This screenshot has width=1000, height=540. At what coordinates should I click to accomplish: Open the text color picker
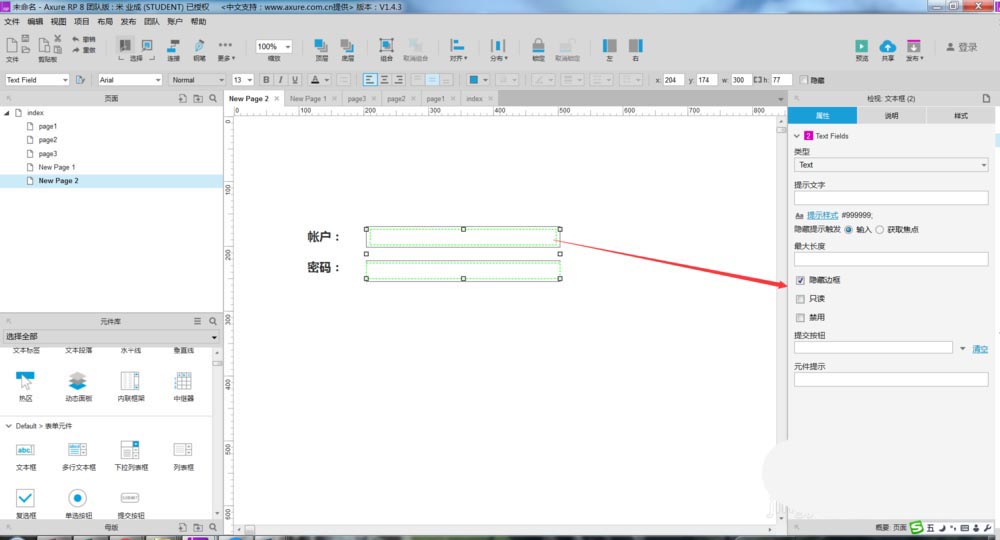click(x=319, y=80)
